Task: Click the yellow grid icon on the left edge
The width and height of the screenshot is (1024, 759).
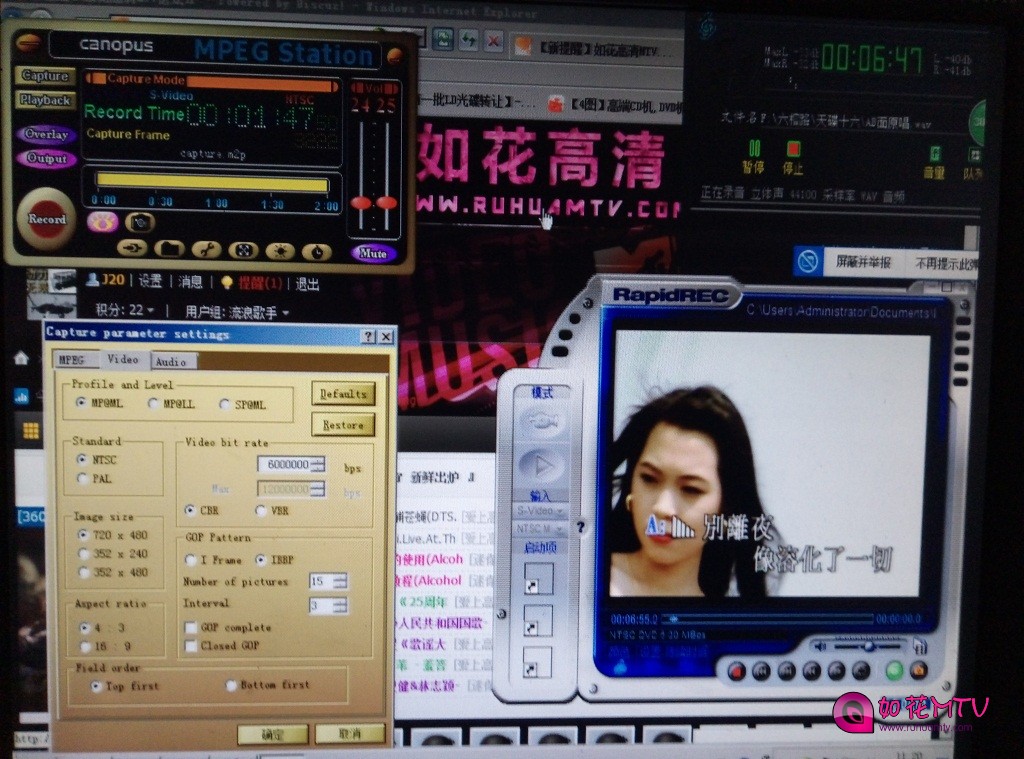Action: pos(31,430)
